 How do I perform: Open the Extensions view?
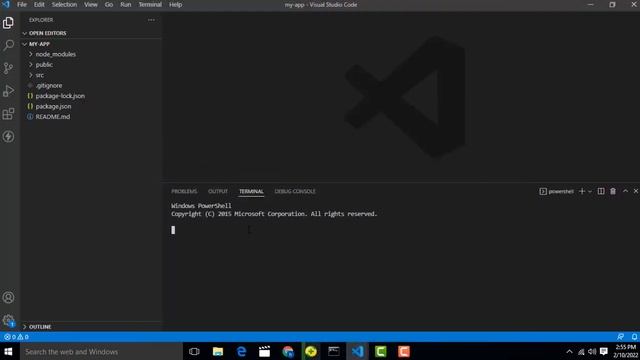tap(8, 113)
